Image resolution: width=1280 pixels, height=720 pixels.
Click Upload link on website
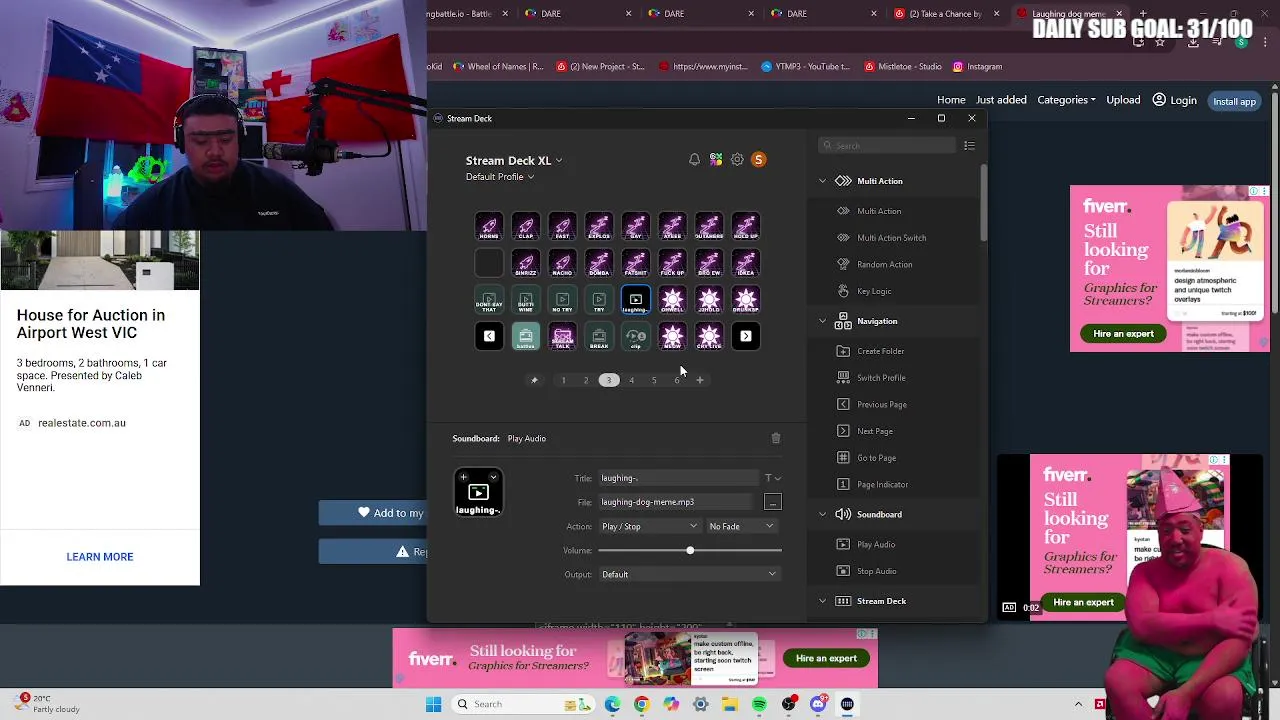coord(1123,100)
